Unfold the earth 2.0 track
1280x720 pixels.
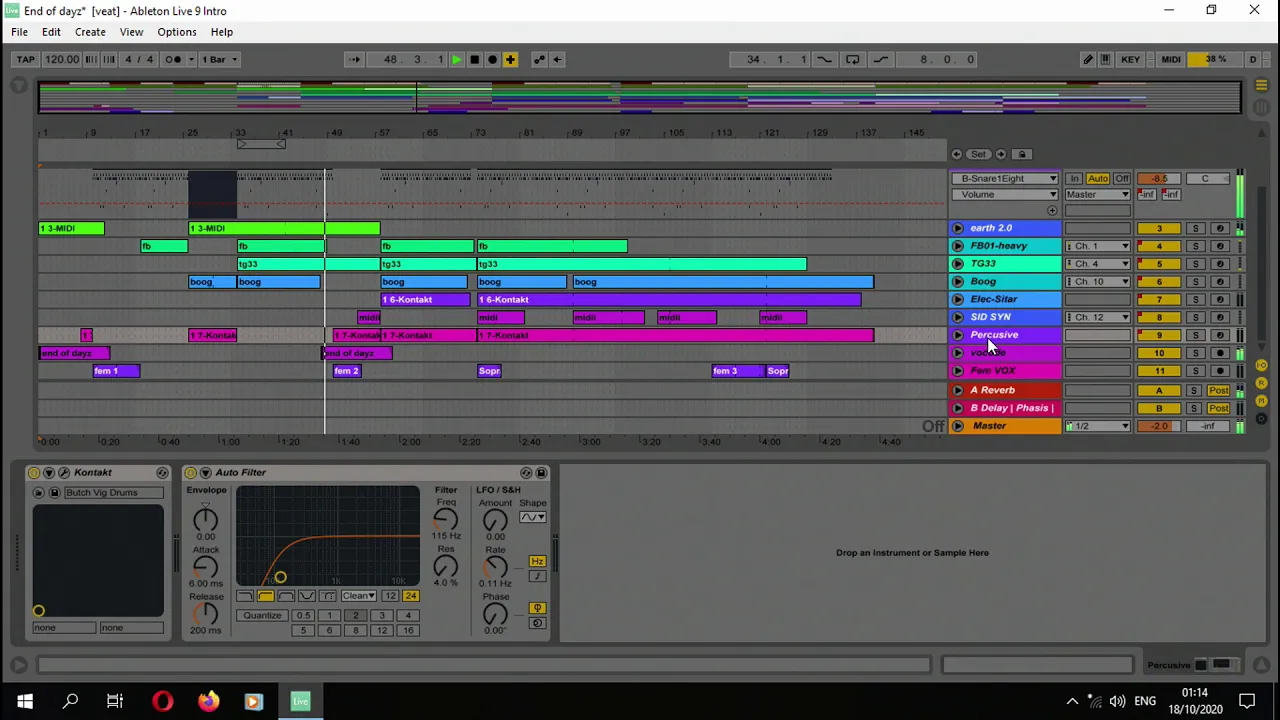(x=958, y=228)
